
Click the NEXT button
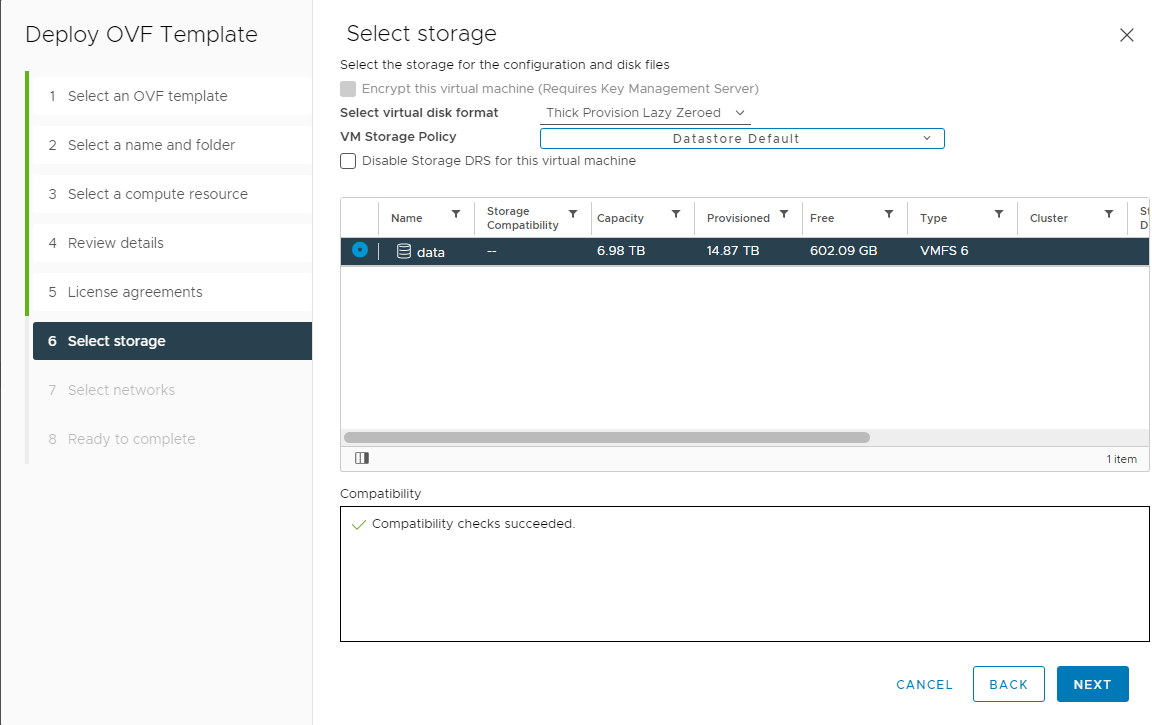point(1092,684)
